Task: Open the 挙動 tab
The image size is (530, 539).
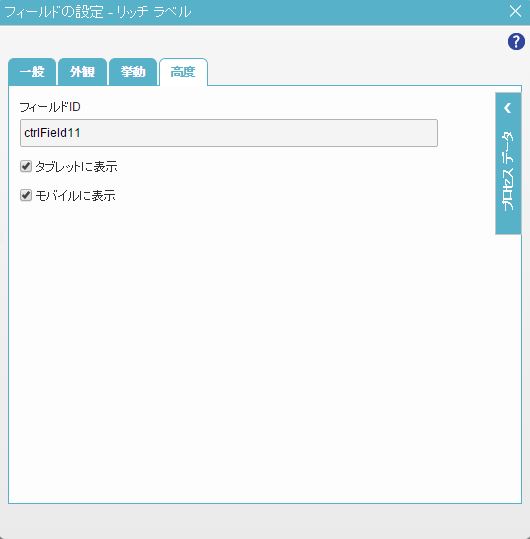Action: [x=133, y=72]
